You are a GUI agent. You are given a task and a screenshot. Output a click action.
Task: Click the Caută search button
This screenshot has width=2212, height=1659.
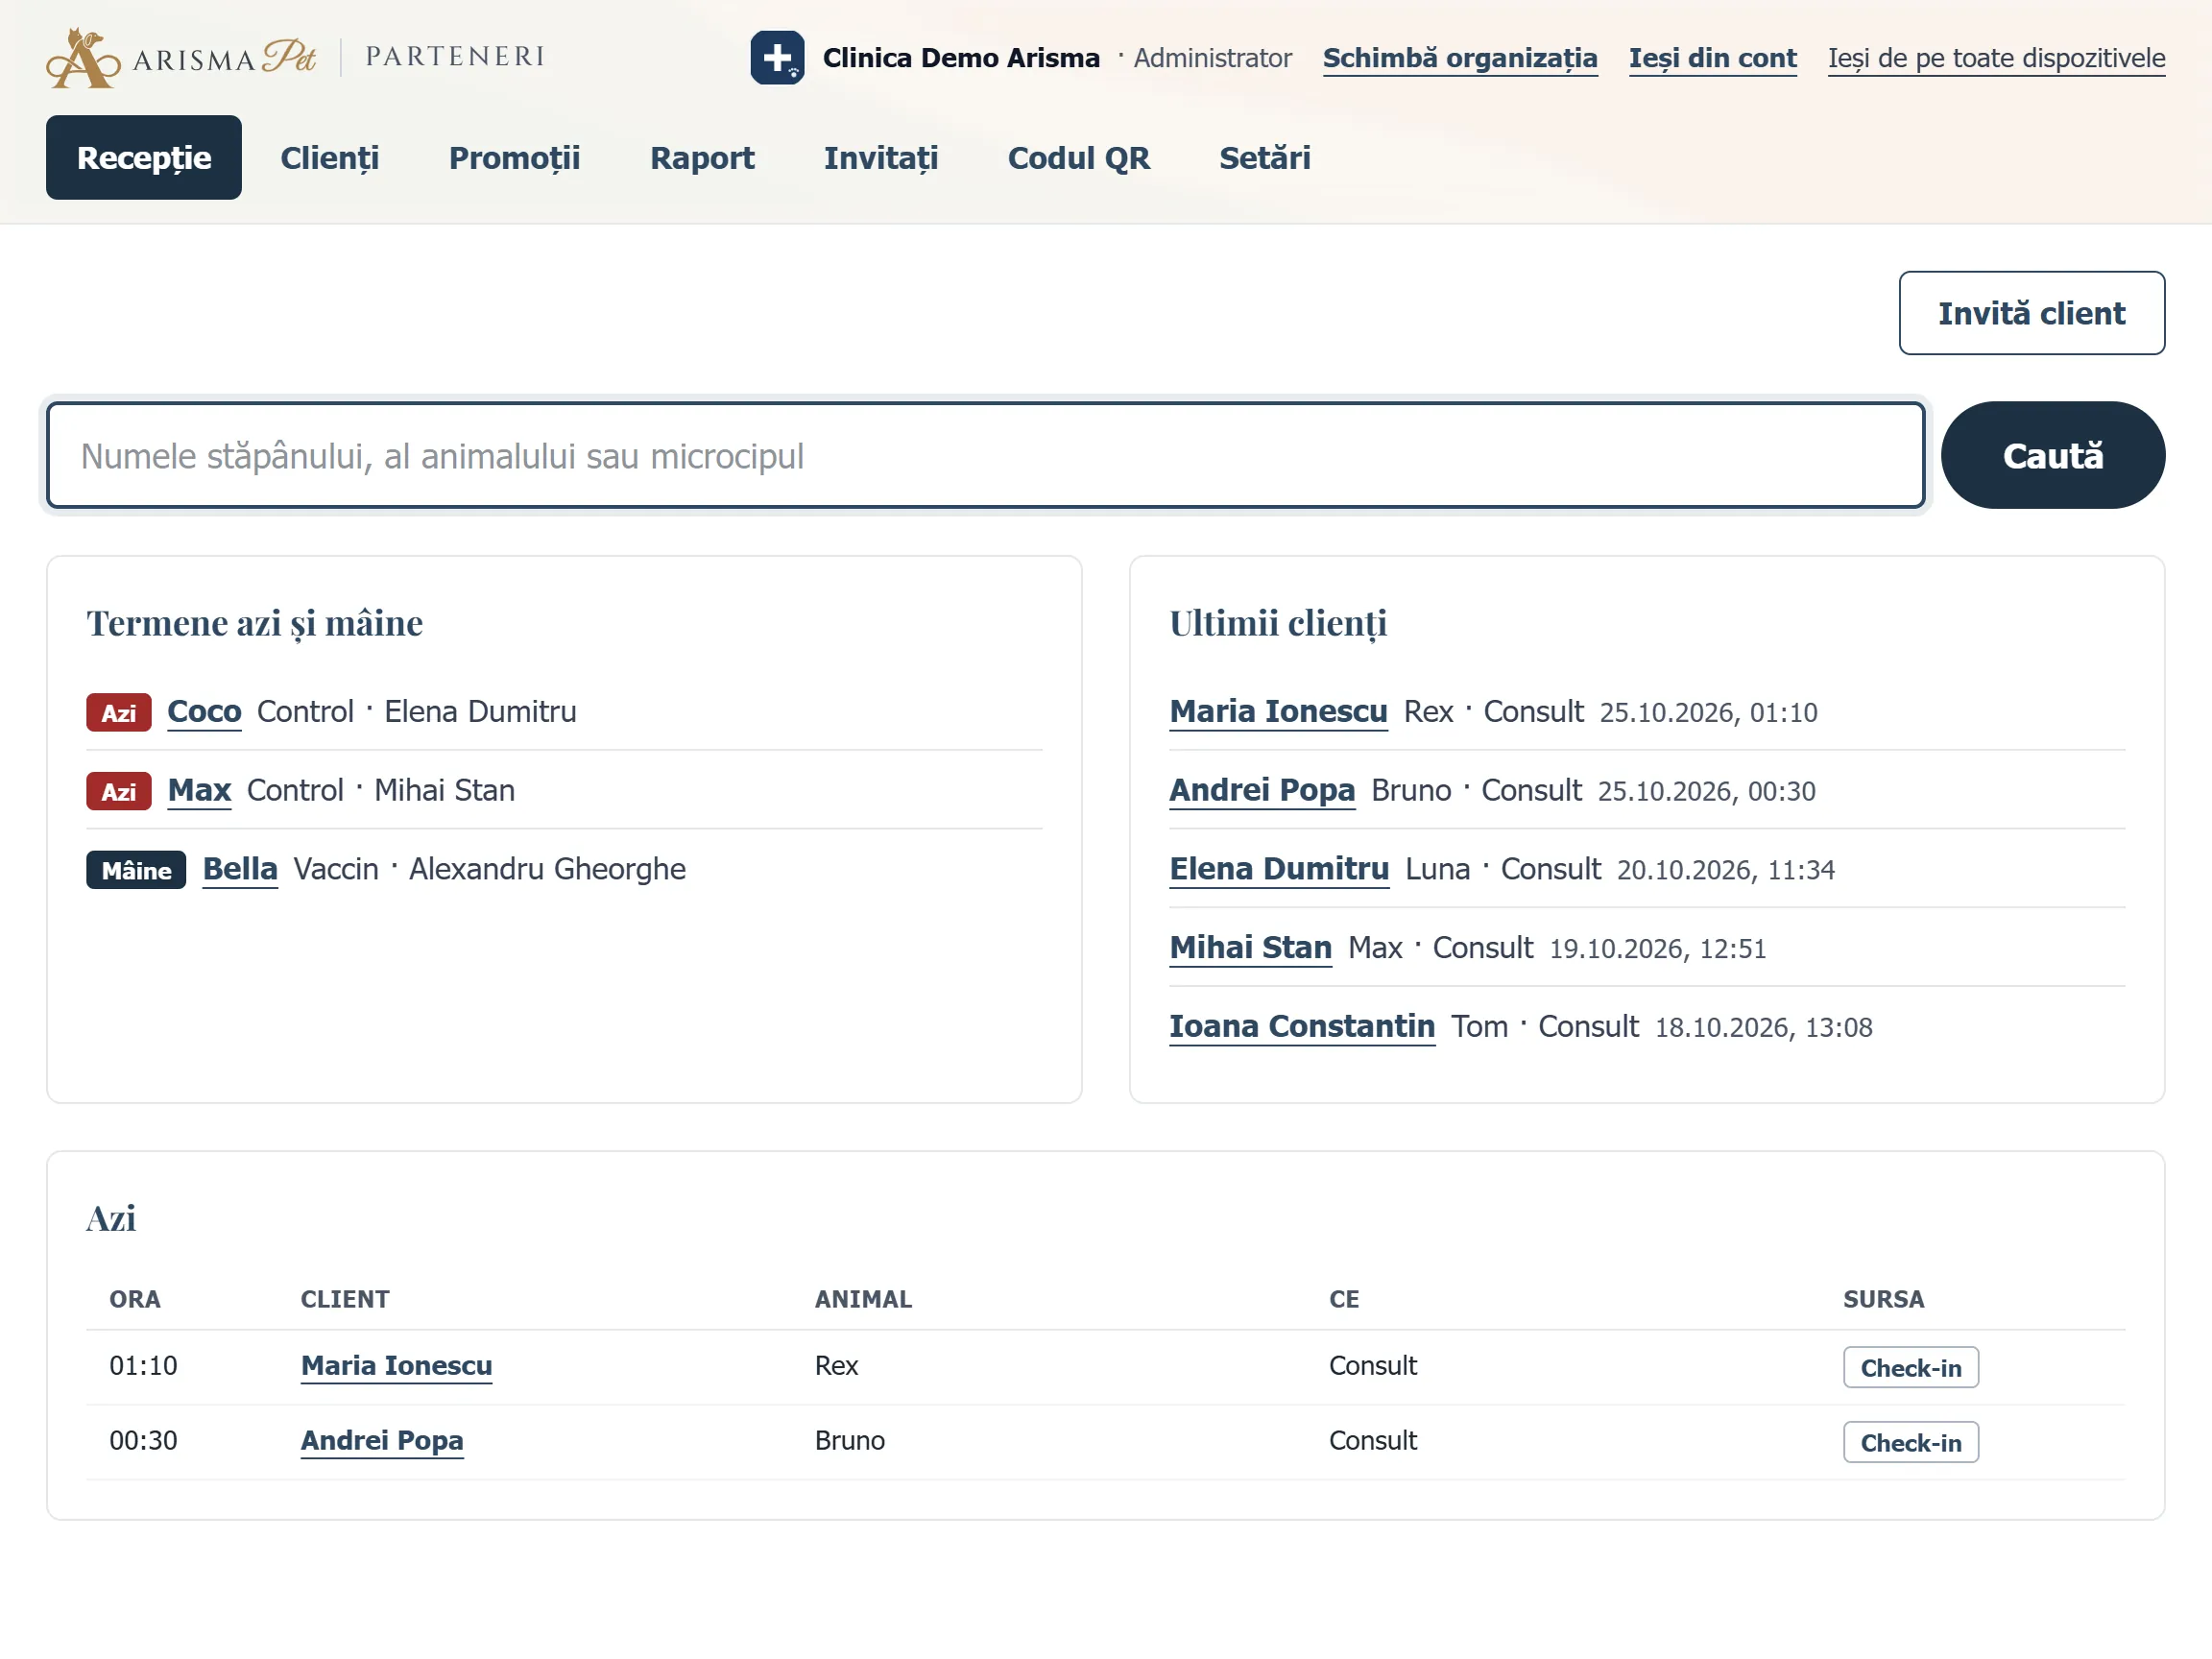pyautogui.click(x=2052, y=456)
